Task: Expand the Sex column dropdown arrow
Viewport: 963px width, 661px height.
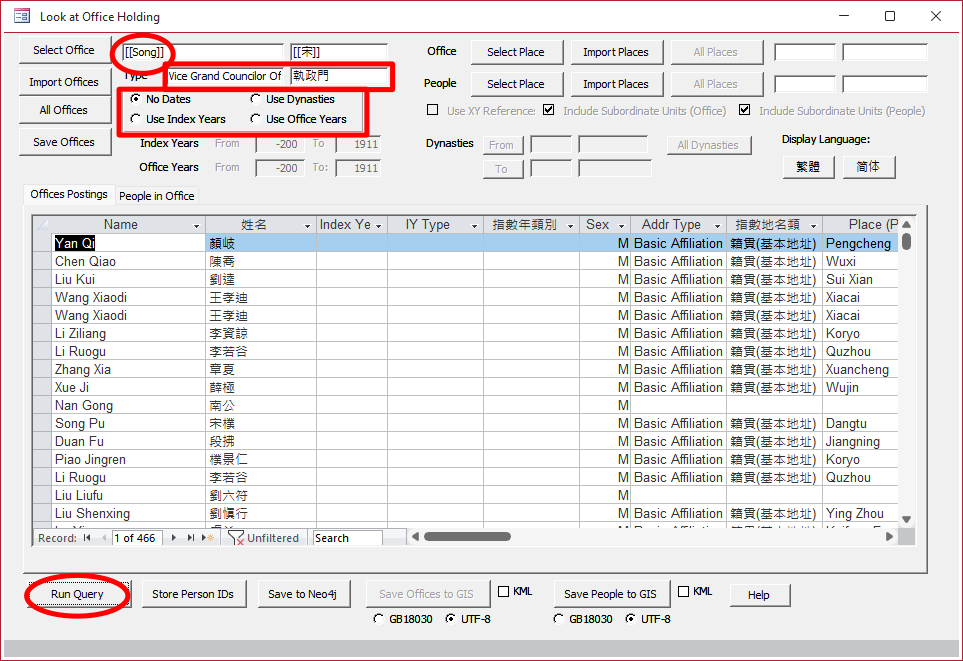Action: pos(621,226)
